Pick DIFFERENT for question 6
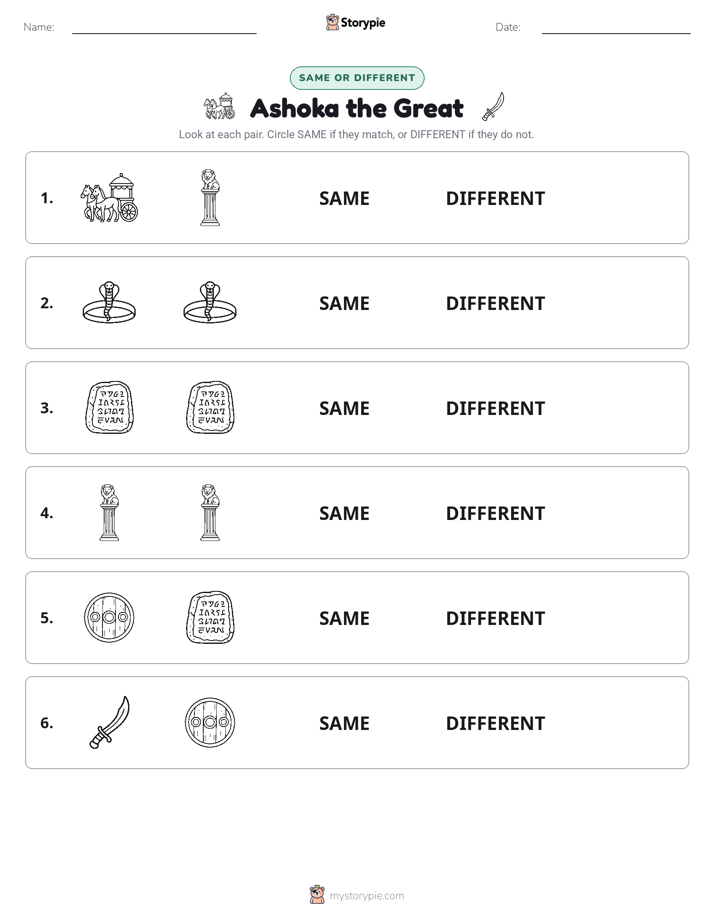The width and height of the screenshot is (714, 924). pos(495,723)
